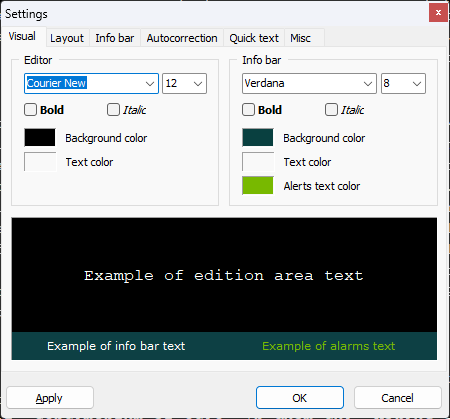Change the Info bar white text color swatch
450x419 pixels.
pos(258,162)
